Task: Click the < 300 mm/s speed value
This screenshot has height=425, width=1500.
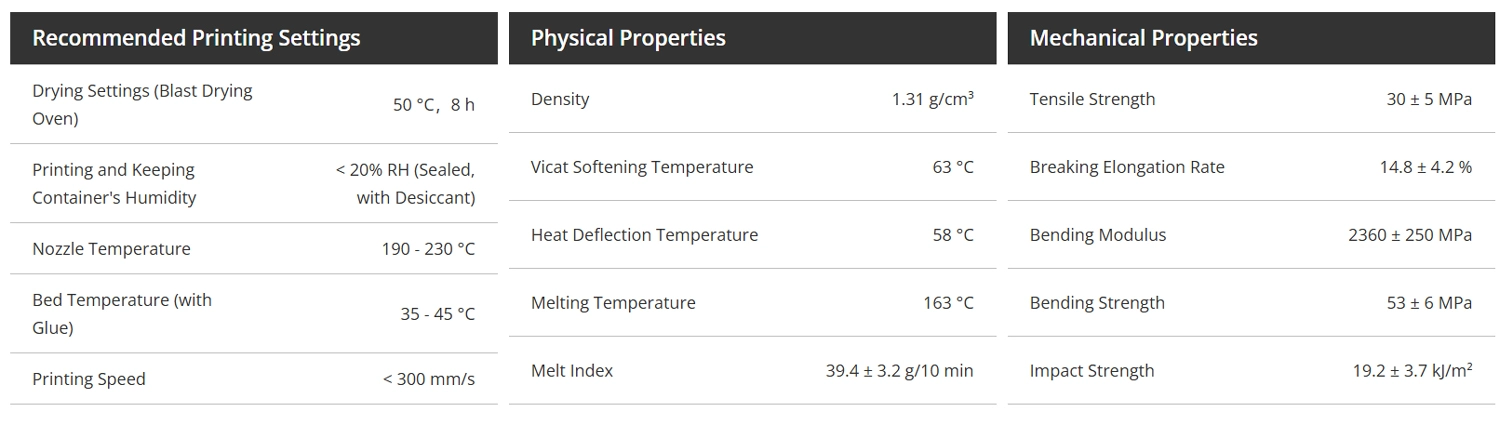Action: (x=428, y=380)
